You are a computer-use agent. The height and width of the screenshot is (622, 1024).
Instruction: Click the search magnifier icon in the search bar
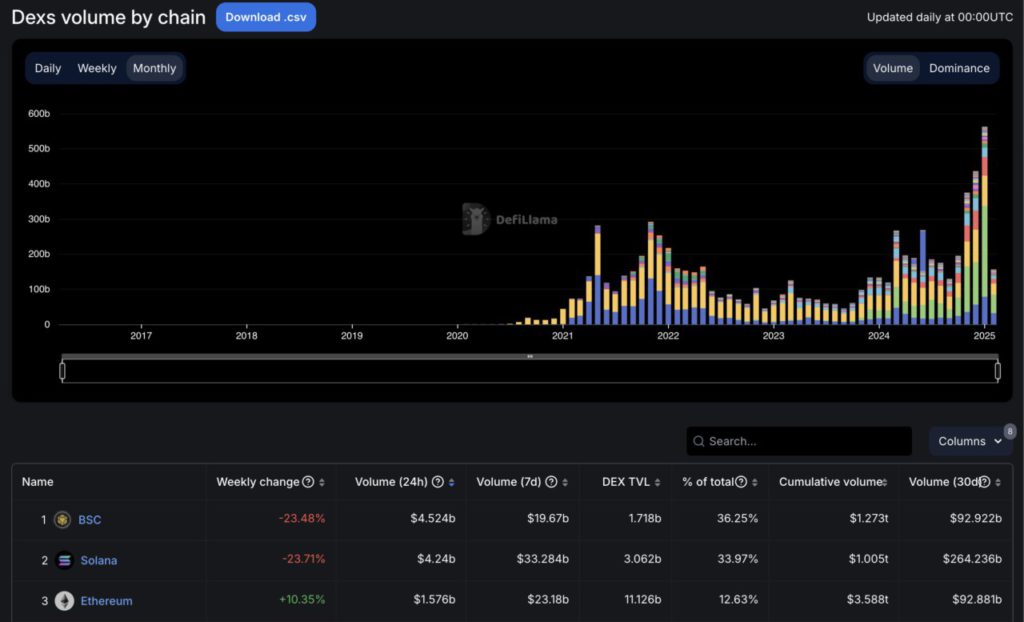698,441
